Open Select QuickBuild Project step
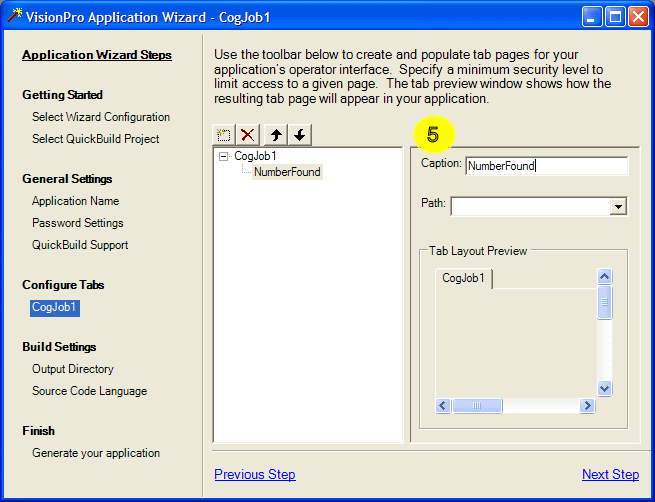Viewport: 655px width, 502px height. click(95, 139)
